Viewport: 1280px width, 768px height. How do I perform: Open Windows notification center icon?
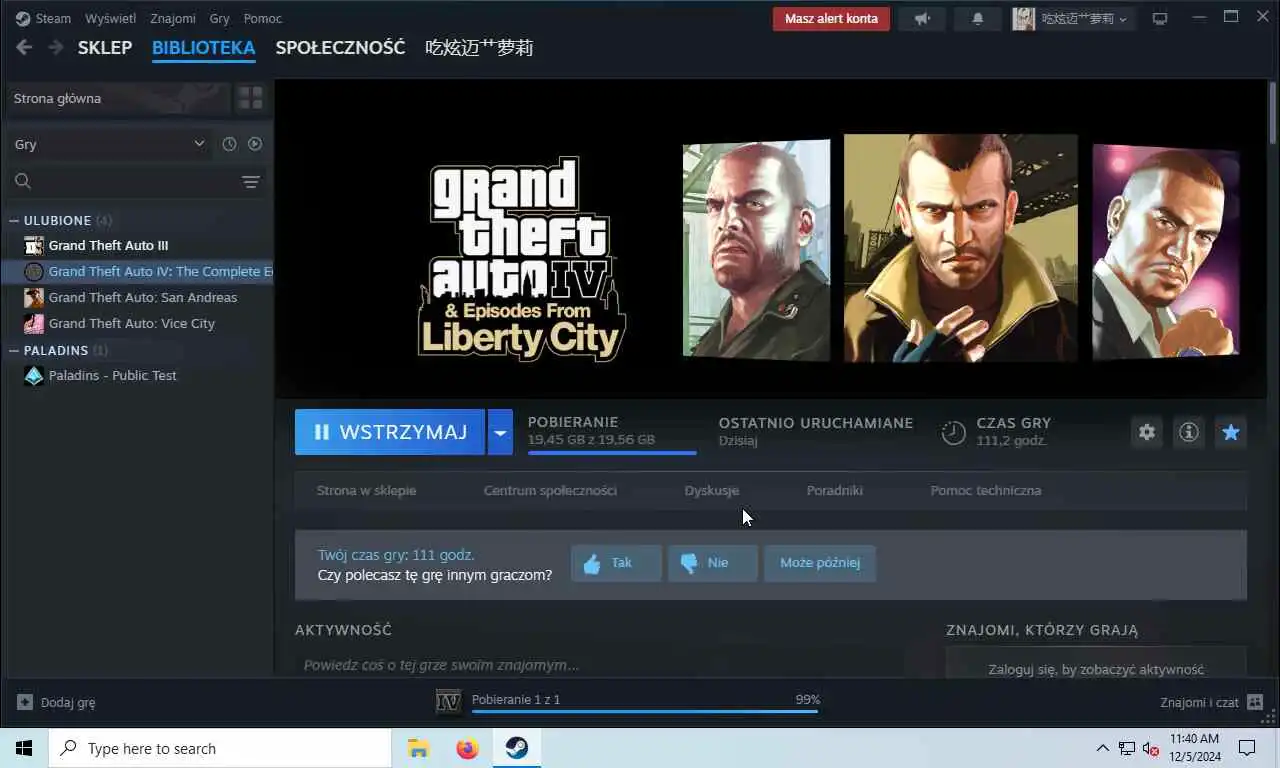click(x=1247, y=748)
